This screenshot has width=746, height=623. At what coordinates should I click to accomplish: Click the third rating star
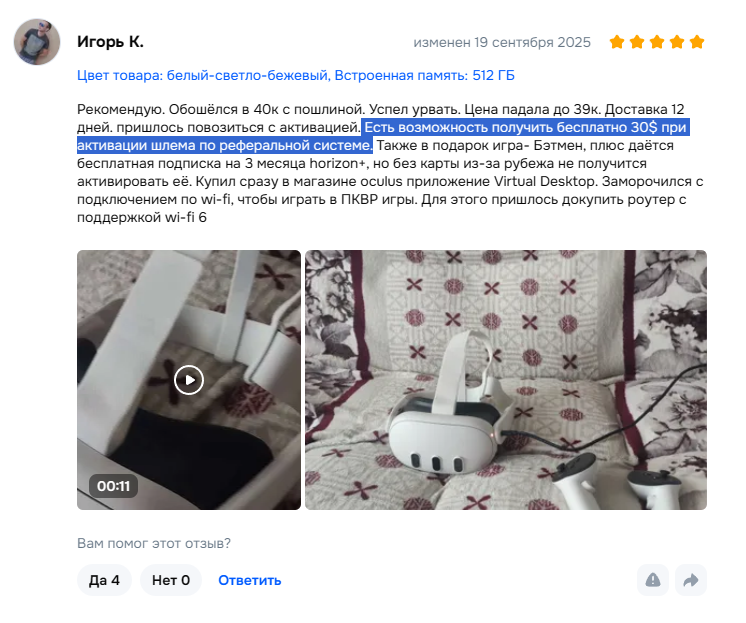coord(657,42)
